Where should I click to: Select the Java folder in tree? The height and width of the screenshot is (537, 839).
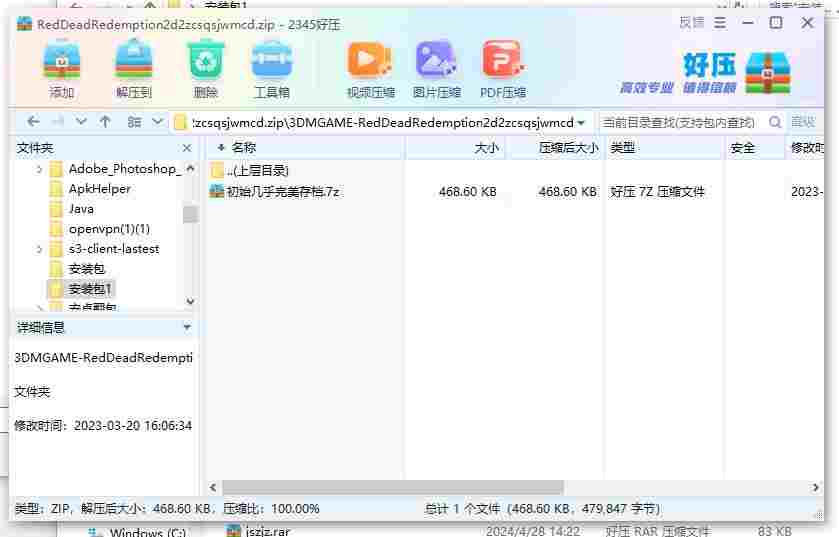coord(72,209)
